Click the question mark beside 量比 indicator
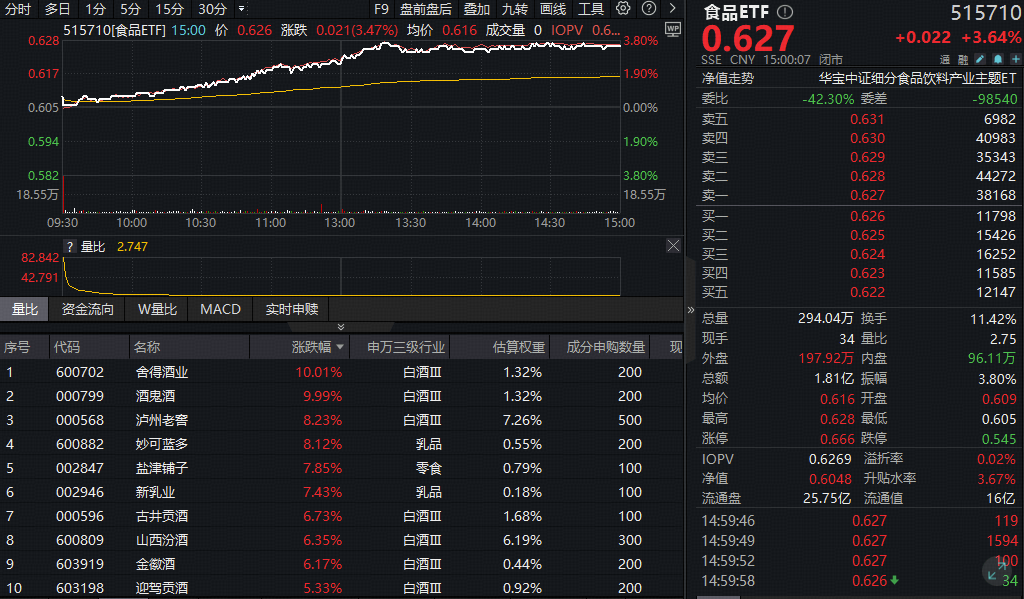1024x599 pixels. click(x=70, y=246)
